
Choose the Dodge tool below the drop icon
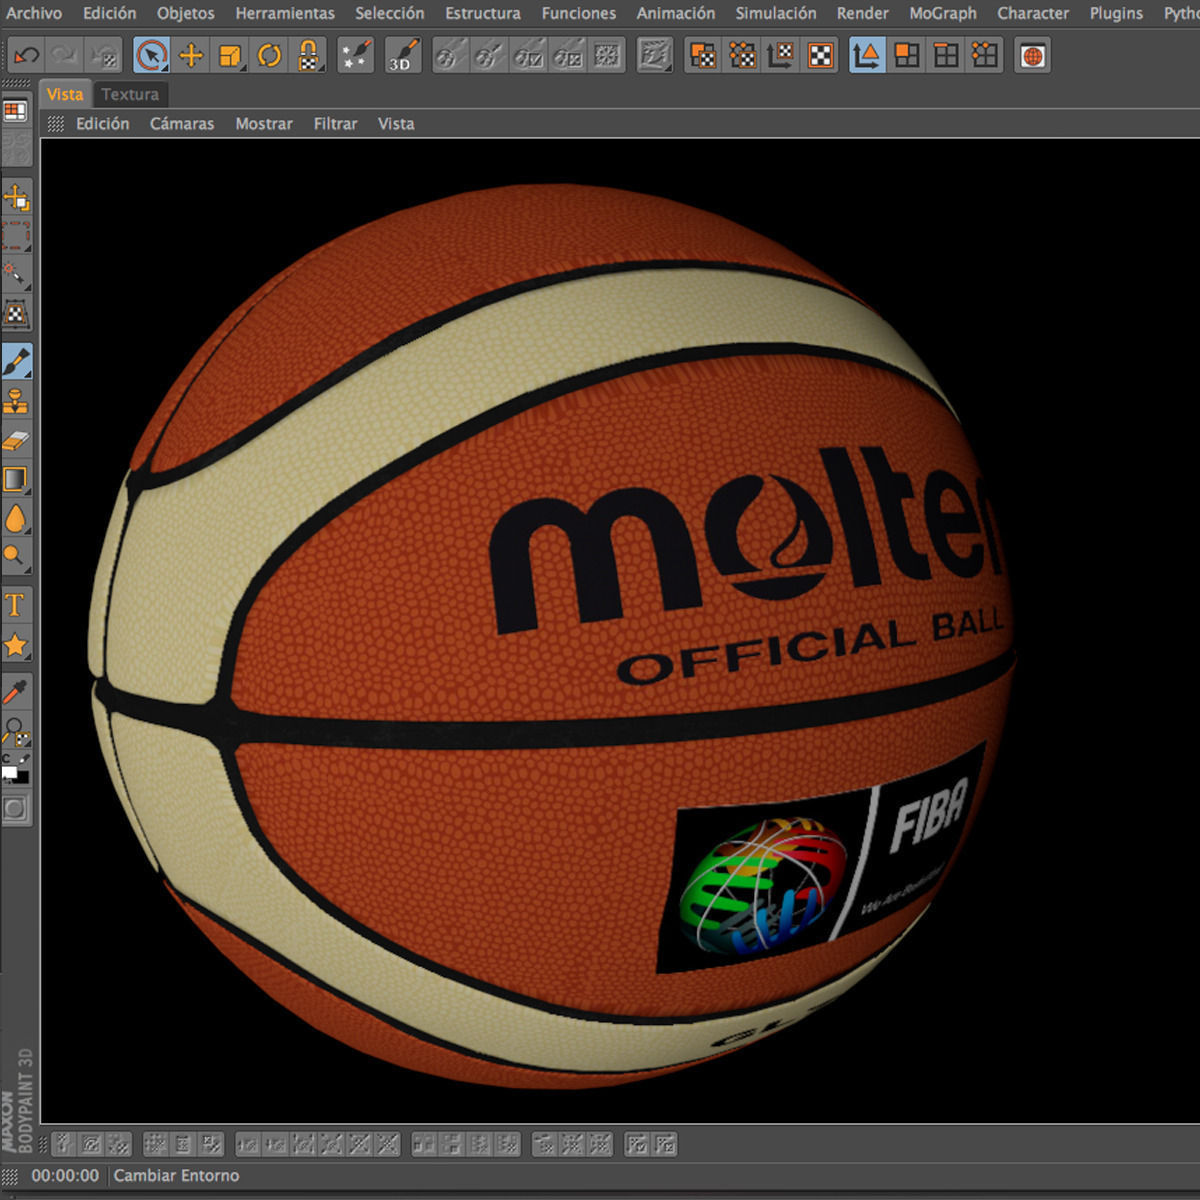(16, 557)
